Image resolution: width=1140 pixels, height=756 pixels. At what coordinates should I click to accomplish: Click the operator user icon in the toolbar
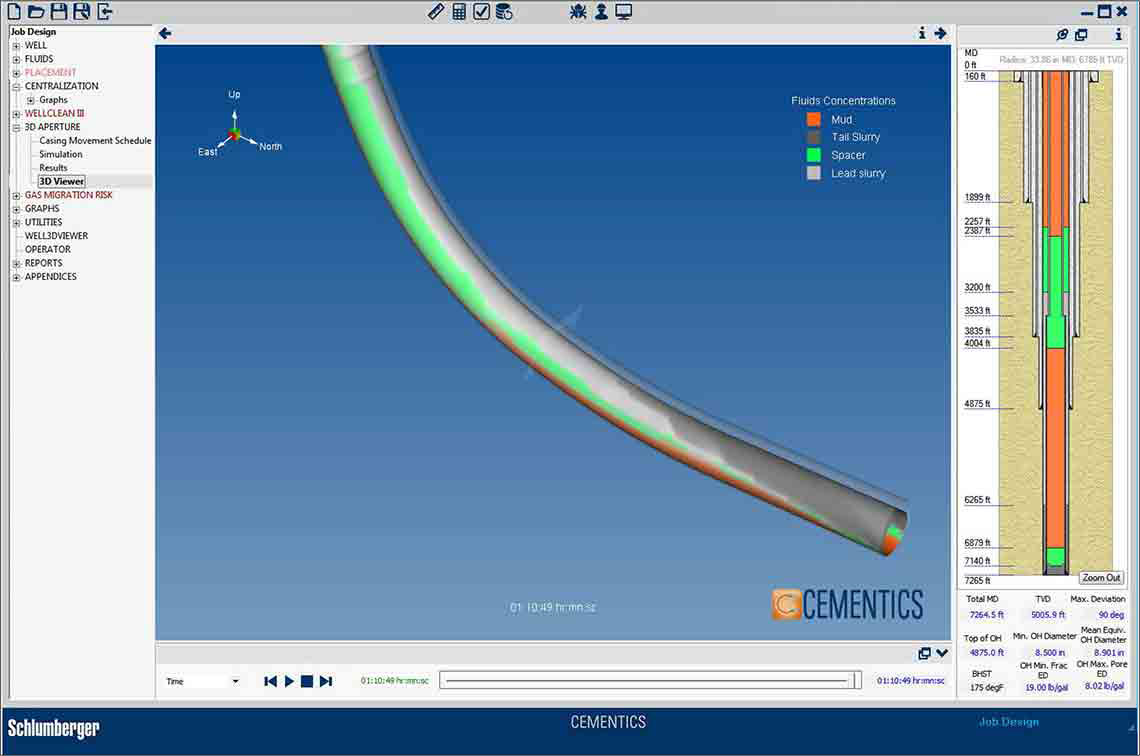point(599,11)
